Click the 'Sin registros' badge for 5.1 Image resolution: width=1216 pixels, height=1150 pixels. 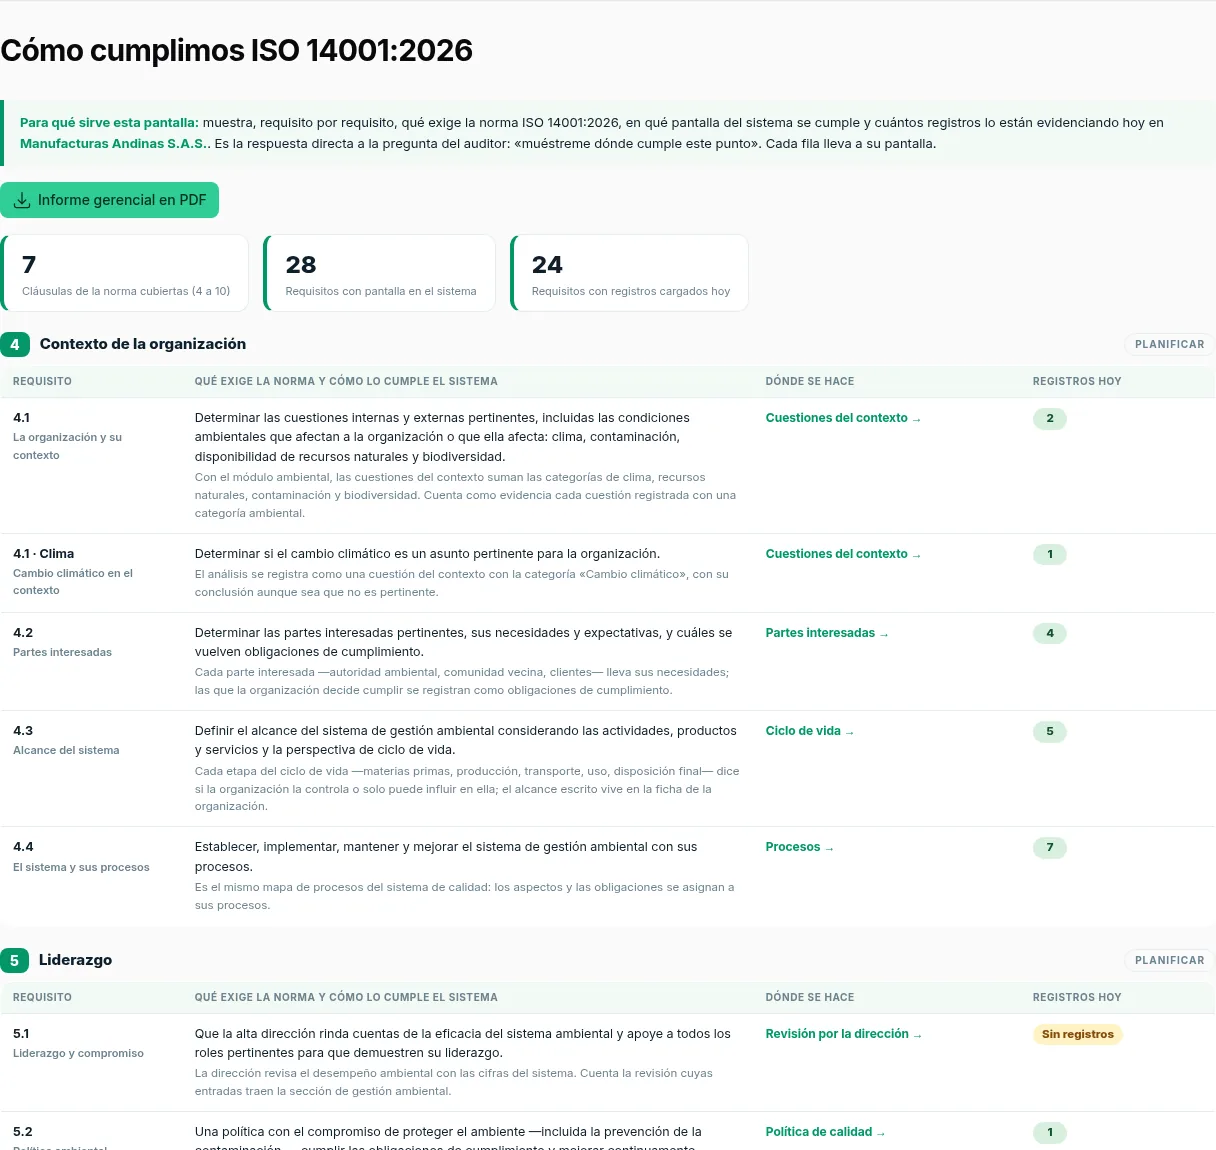tap(1077, 1034)
